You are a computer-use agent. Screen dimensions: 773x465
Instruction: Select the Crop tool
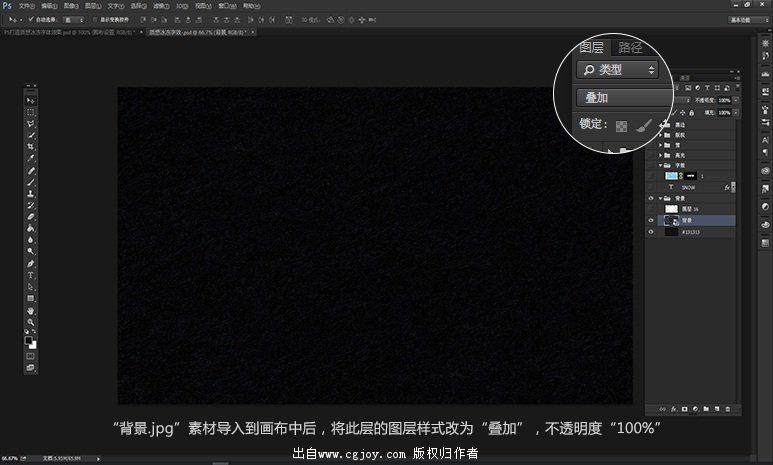coord(31,147)
